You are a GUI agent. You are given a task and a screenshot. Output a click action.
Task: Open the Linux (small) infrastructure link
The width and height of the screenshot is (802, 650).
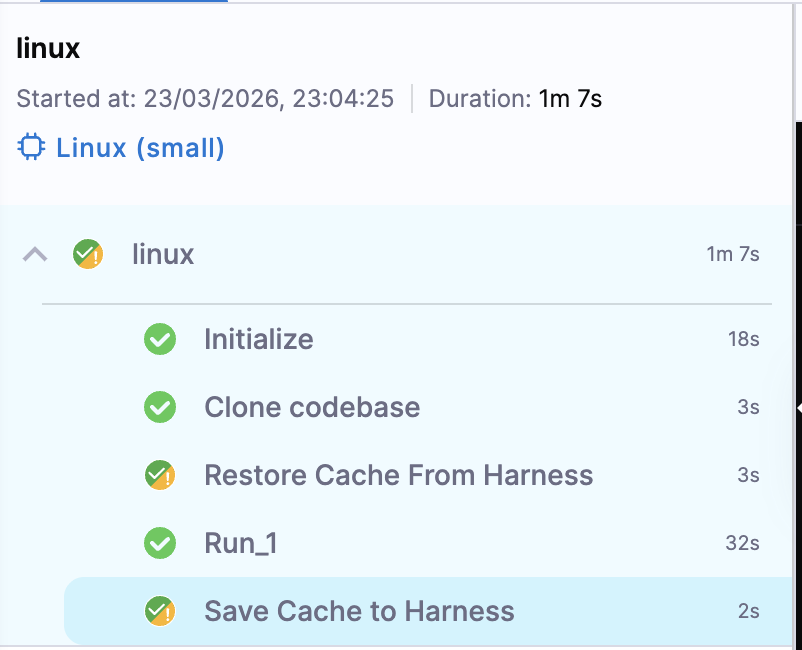pyautogui.click(x=140, y=148)
